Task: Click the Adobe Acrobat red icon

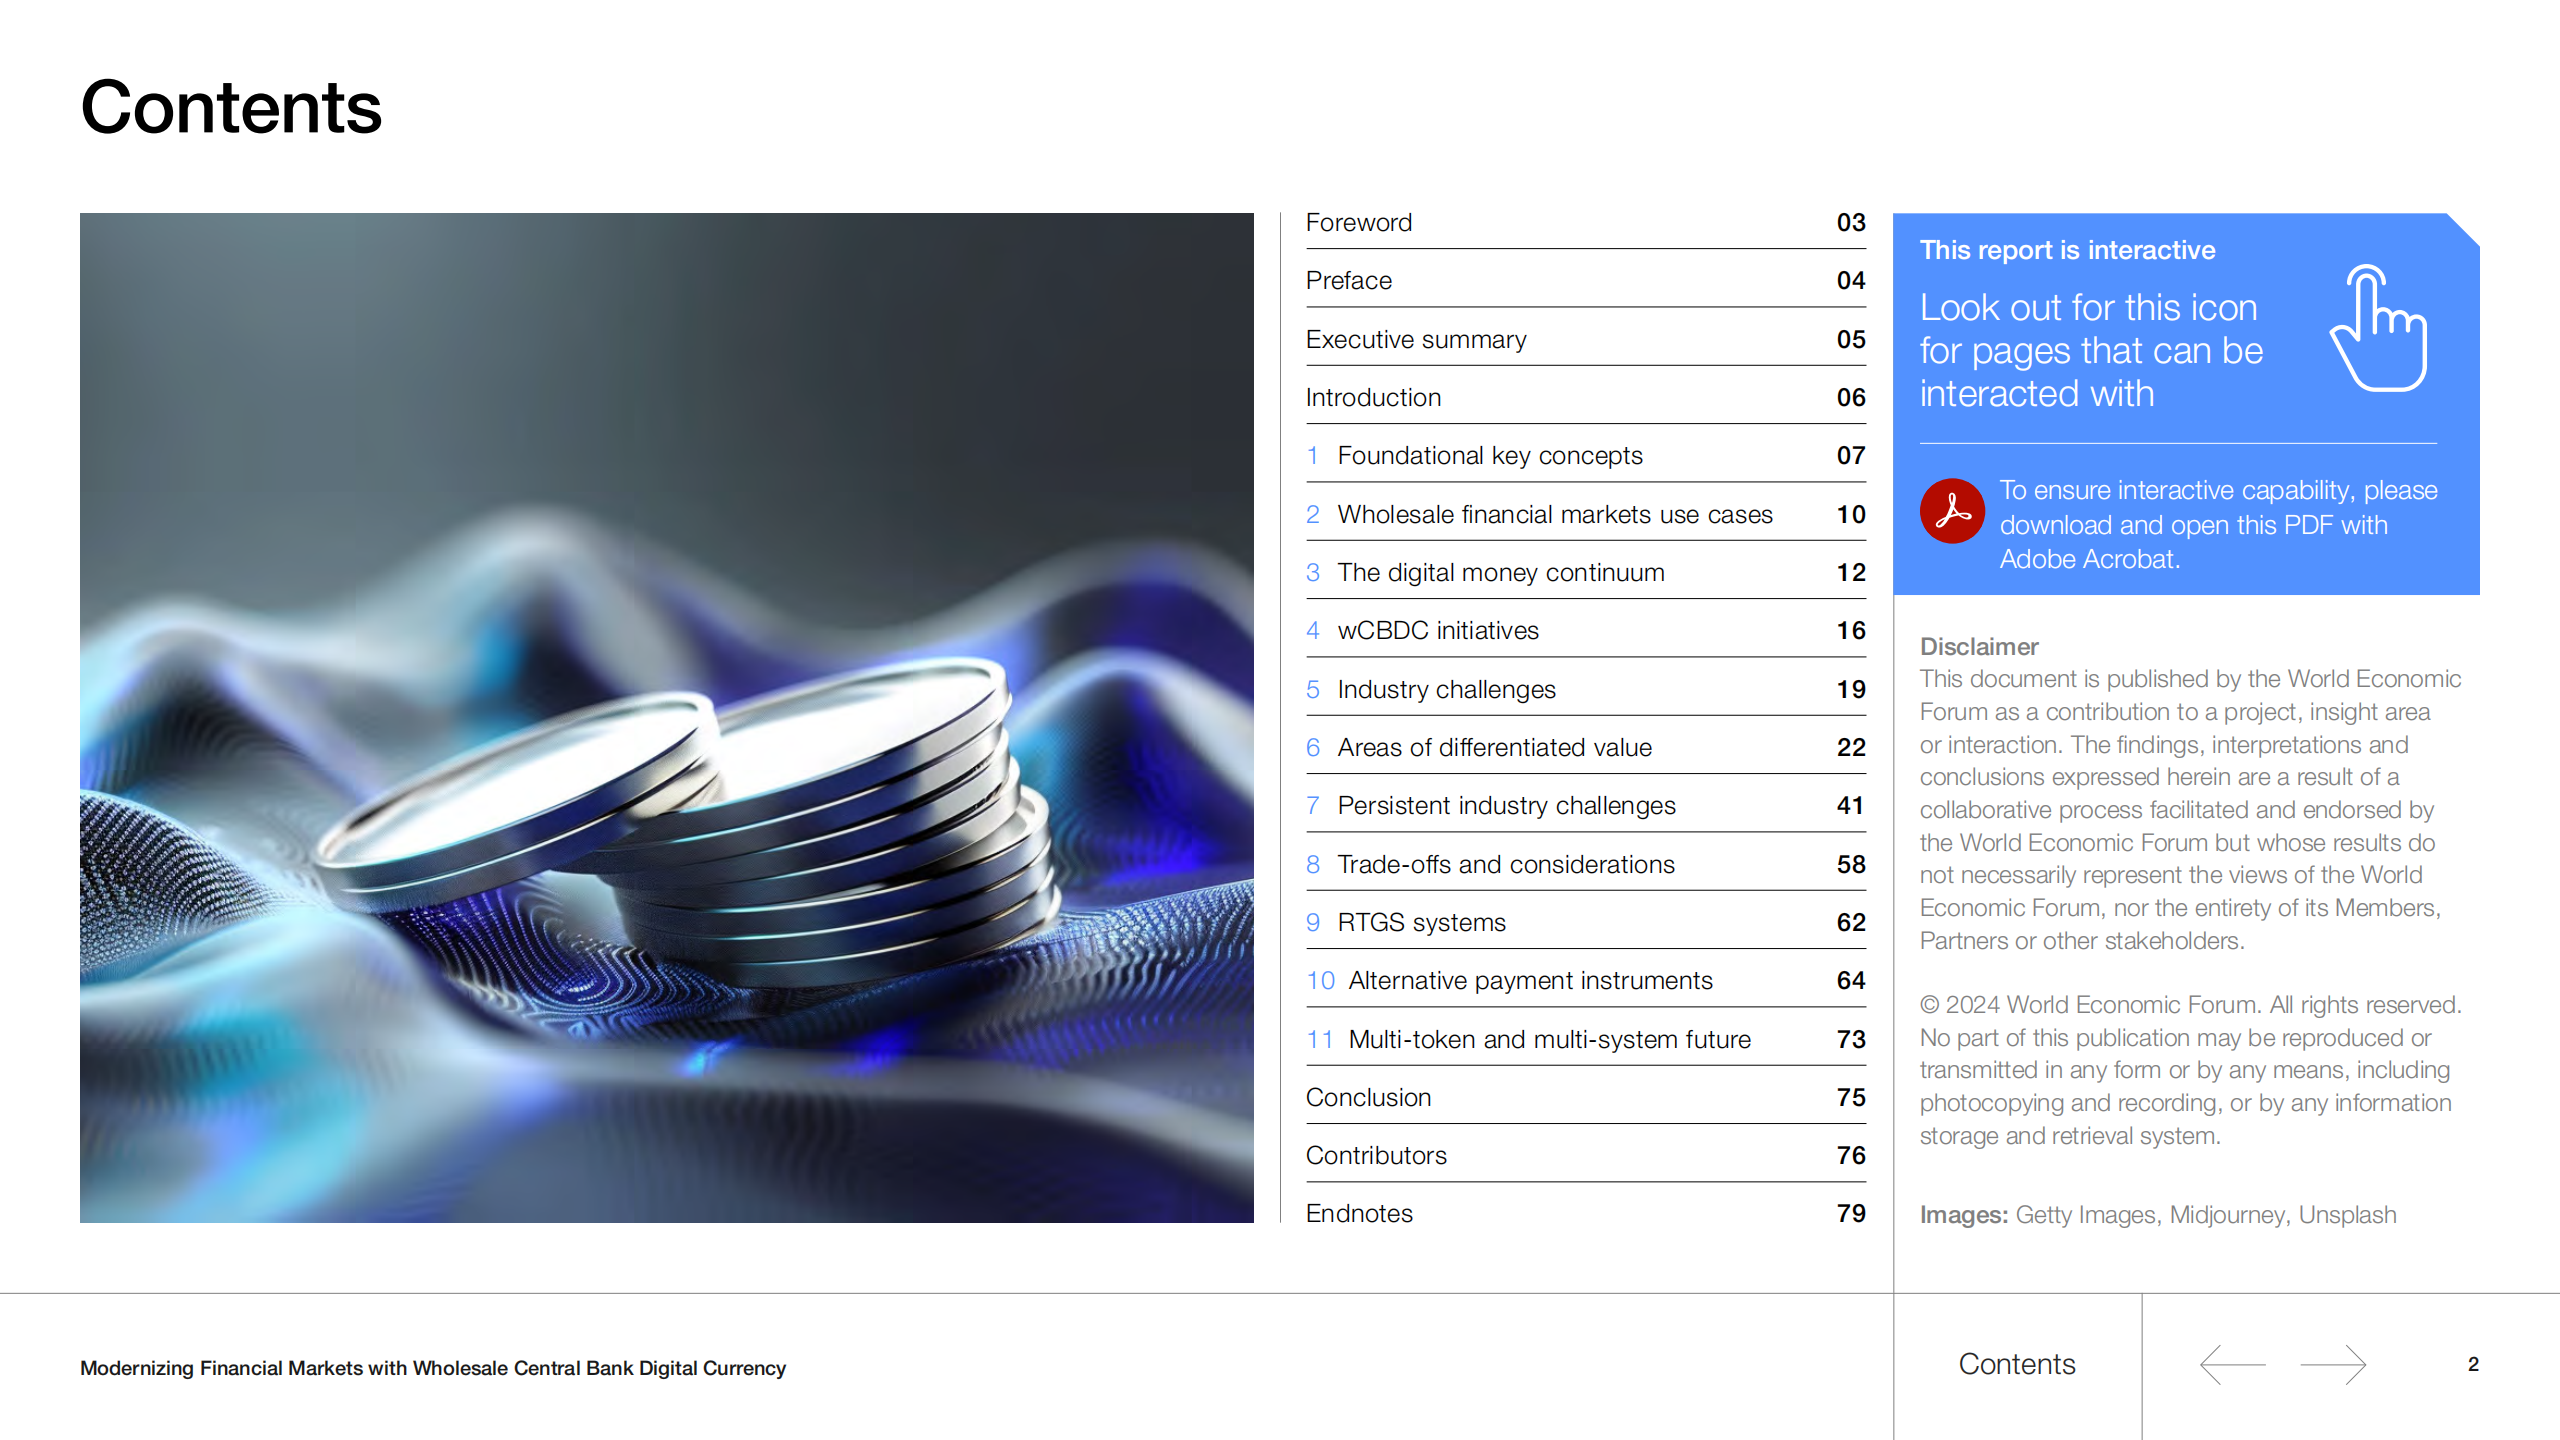Action: point(1951,511)
